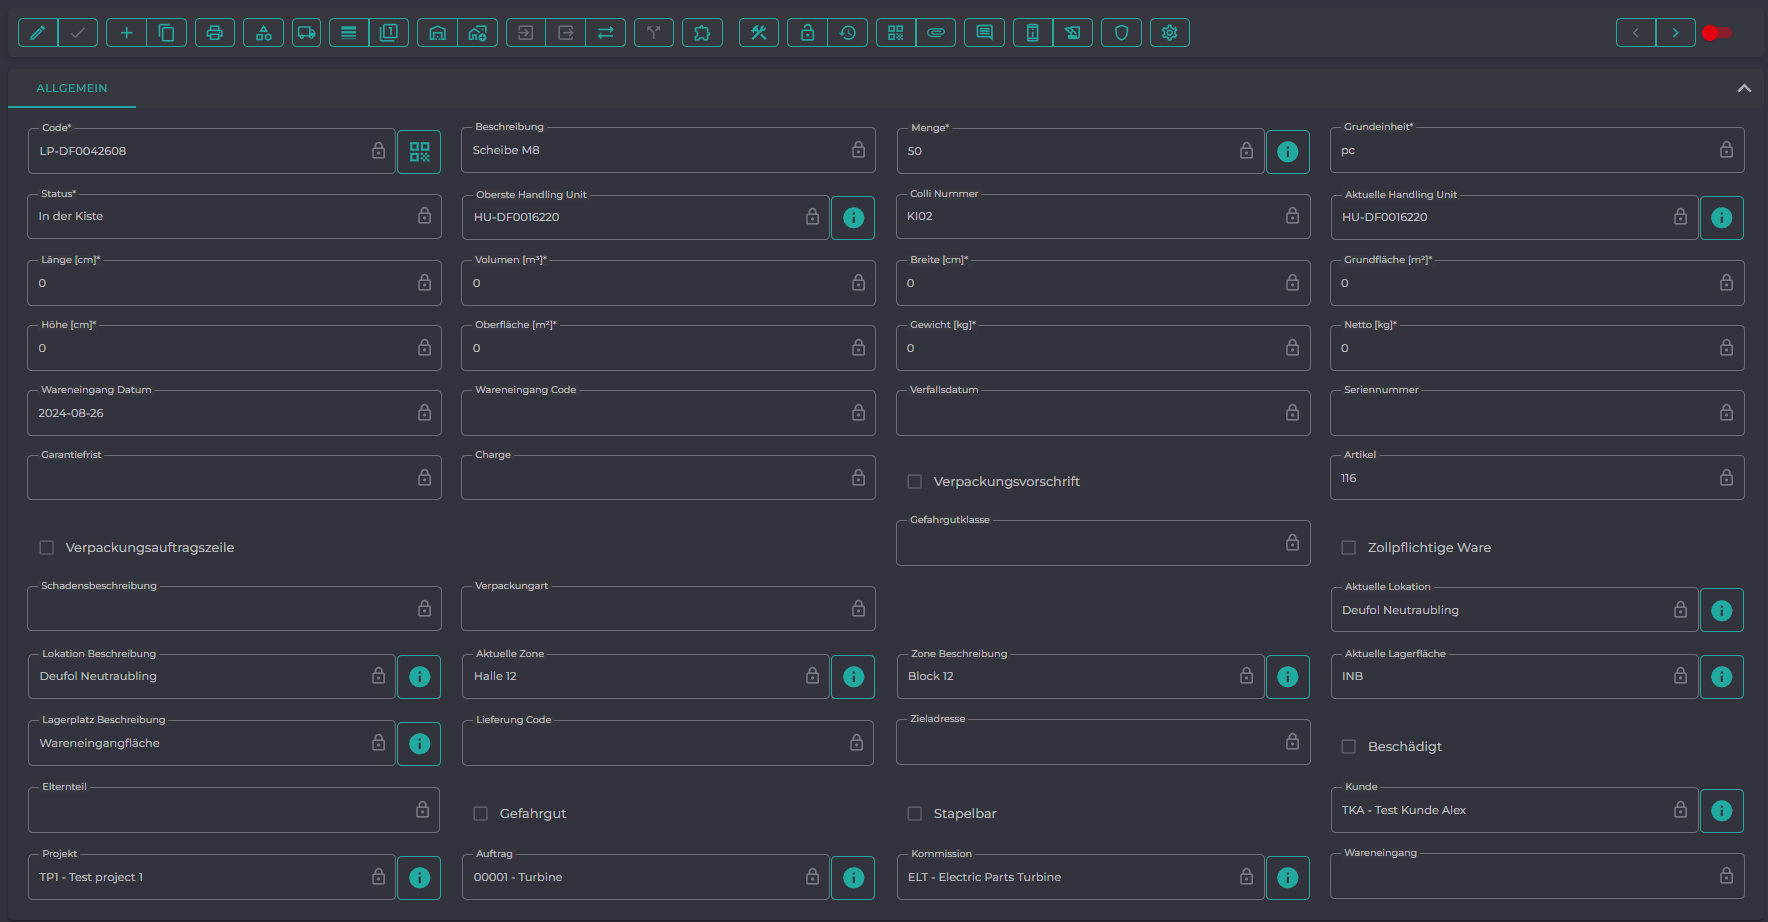Enable the Zollpflichtige Ware checkbox
1768x922 pixels.
point(1348,548)
